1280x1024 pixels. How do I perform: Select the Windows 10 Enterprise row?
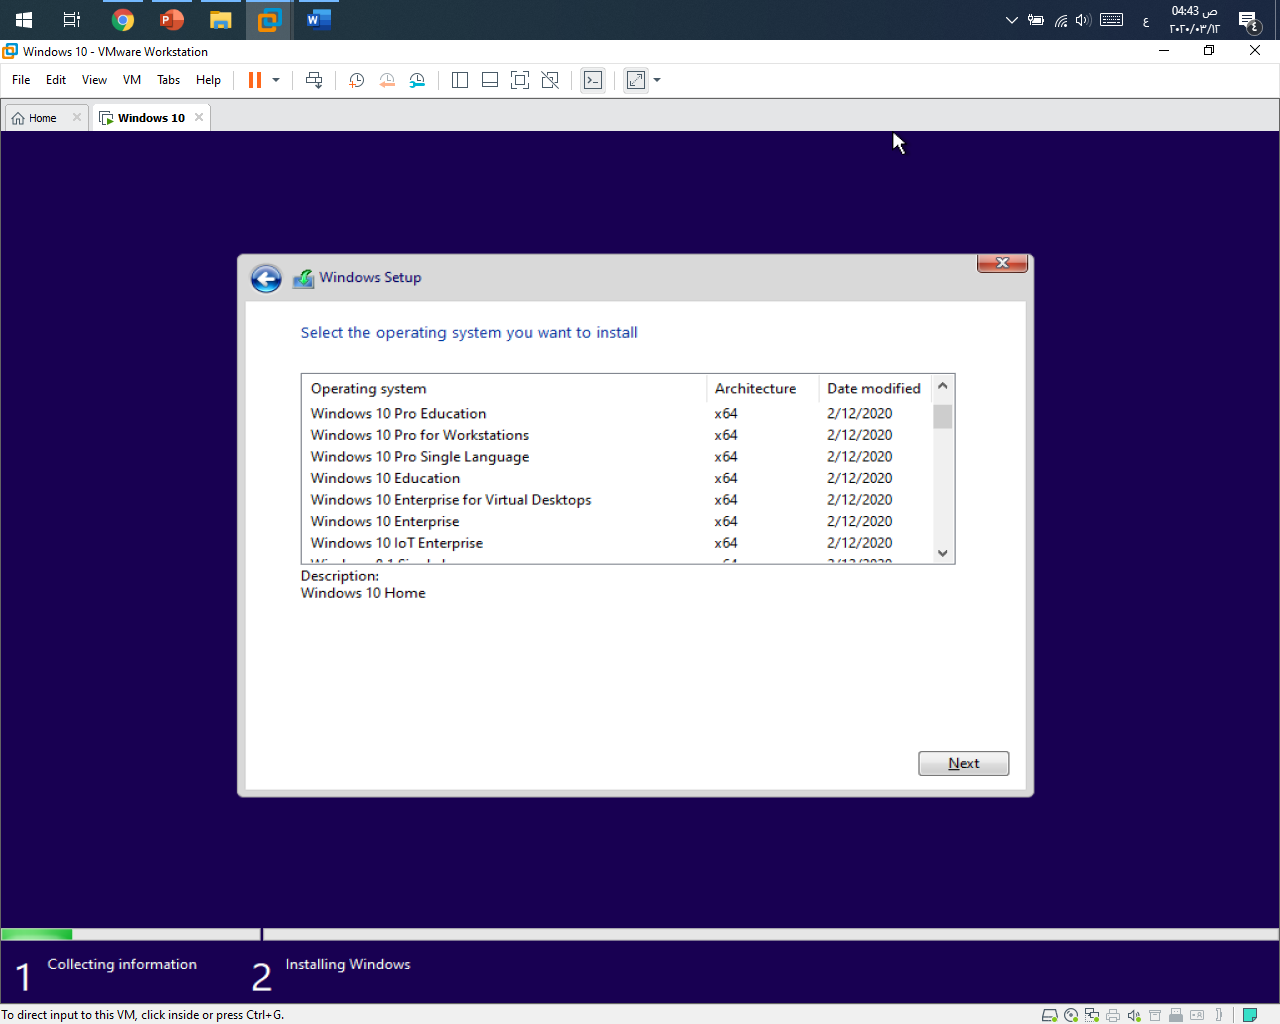(617, 521)
